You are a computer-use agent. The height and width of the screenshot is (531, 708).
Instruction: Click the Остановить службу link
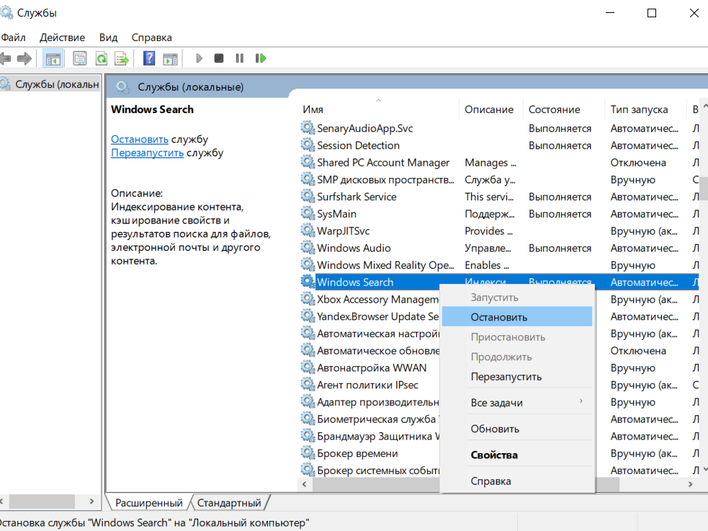point(139,139)
